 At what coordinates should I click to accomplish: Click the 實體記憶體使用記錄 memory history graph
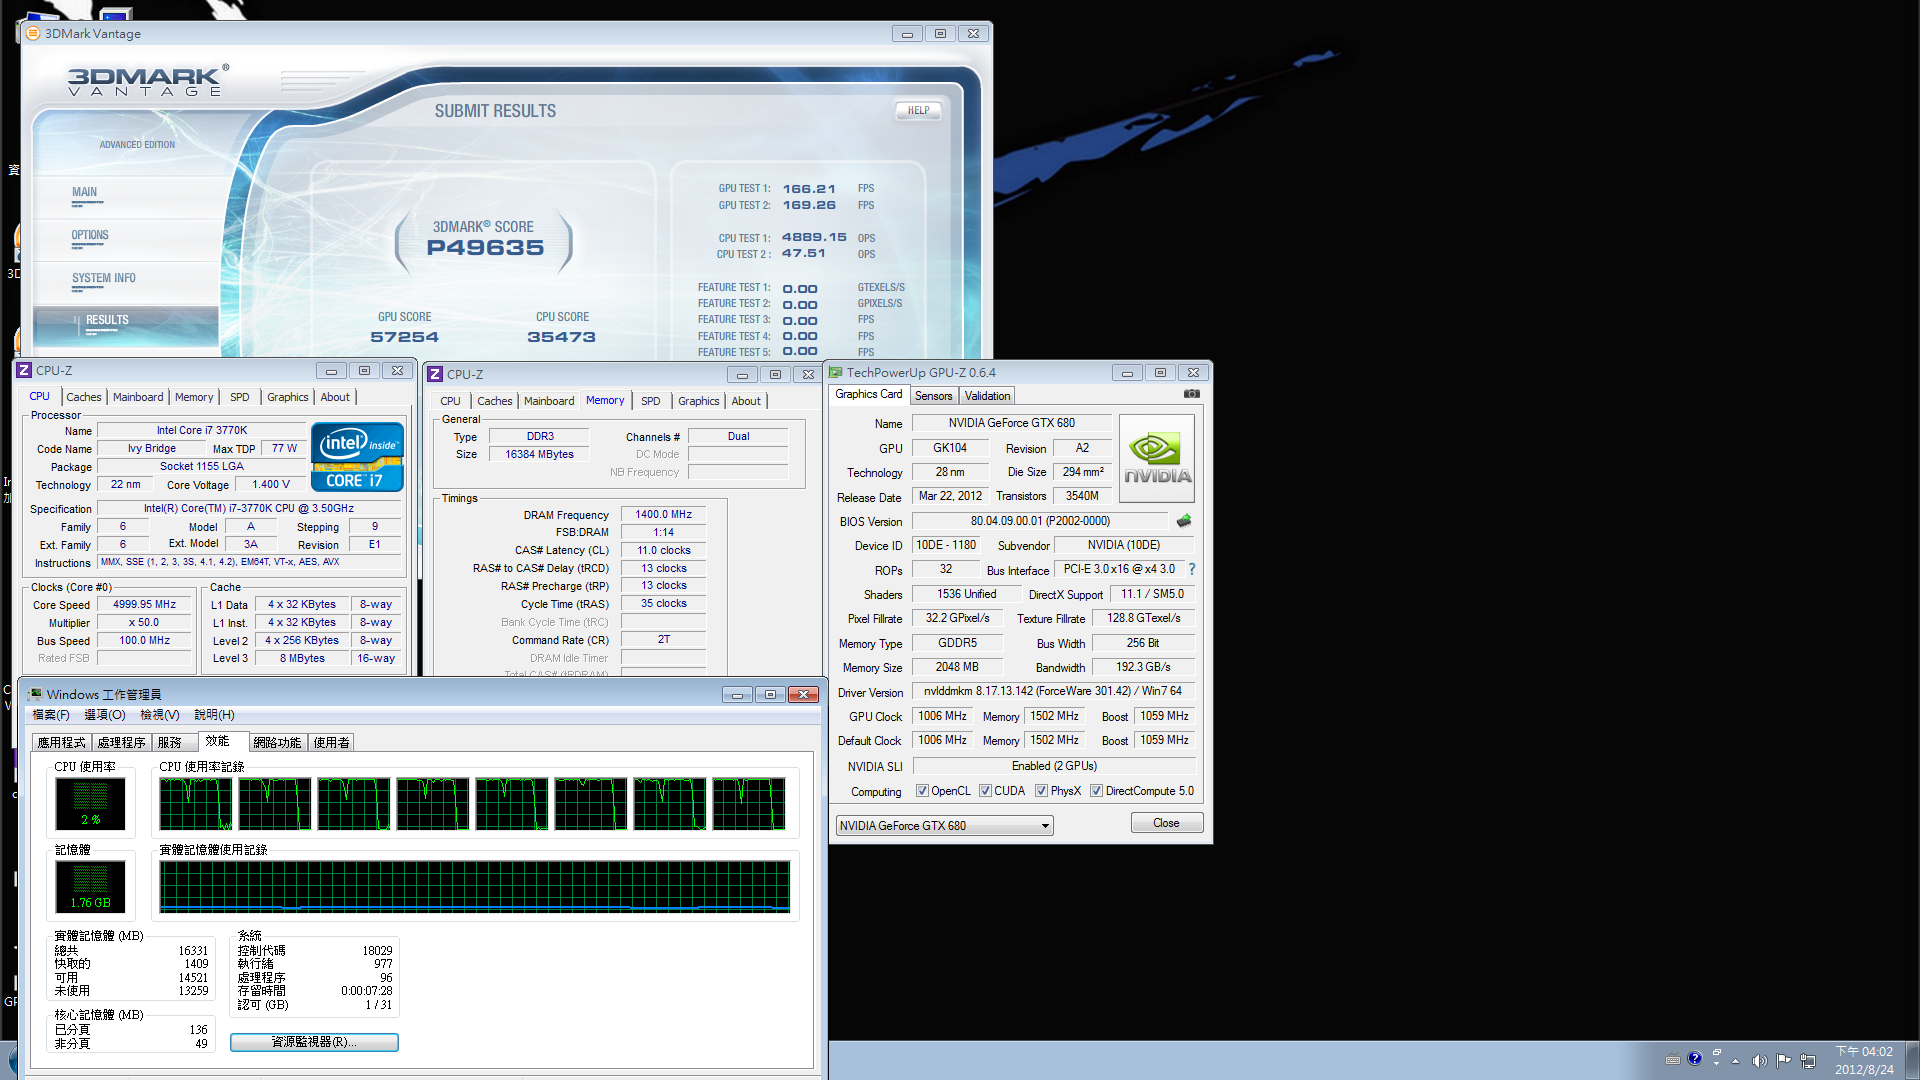[475, 887]
